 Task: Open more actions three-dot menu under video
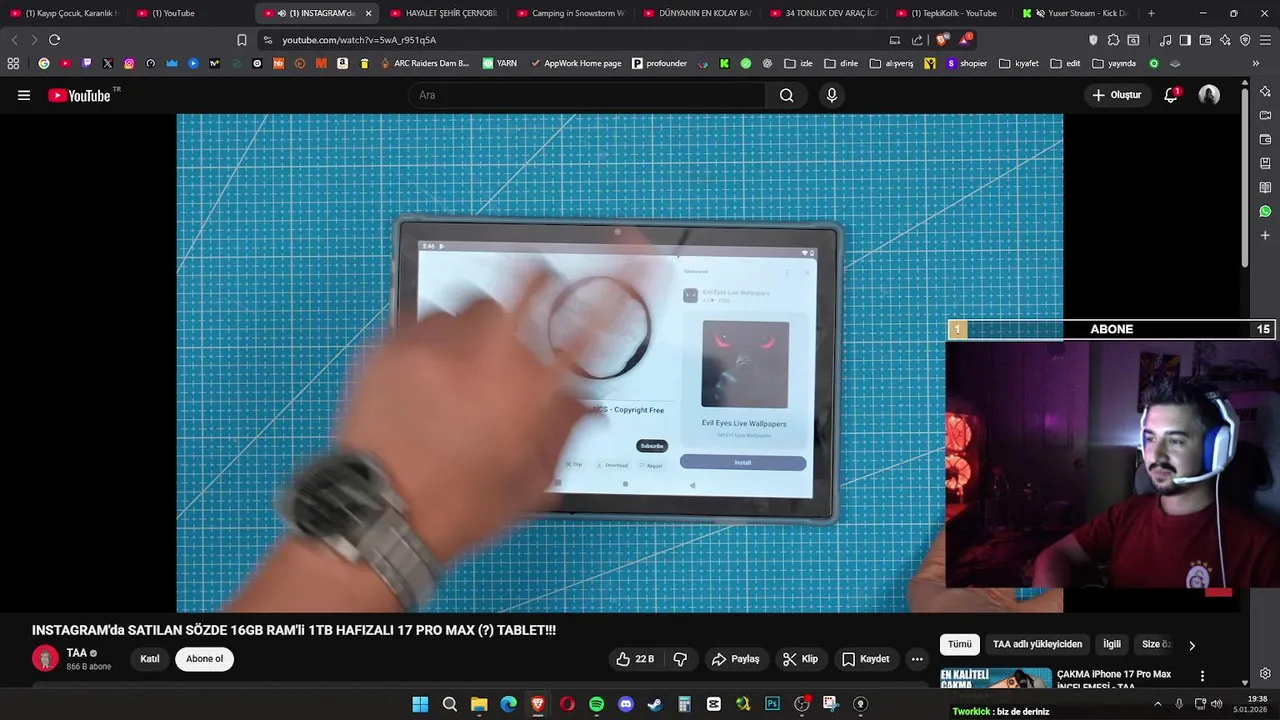[x=916, y=659]
